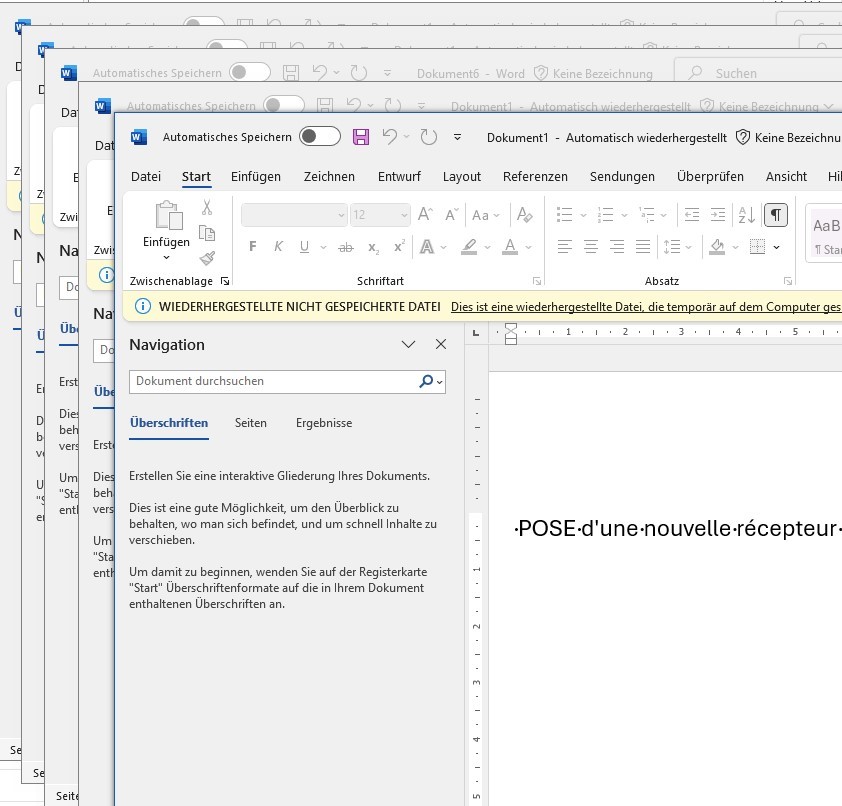The image size is (842, 806).
Task: Open multilevel list dropdown
Action: coord(664,215)
